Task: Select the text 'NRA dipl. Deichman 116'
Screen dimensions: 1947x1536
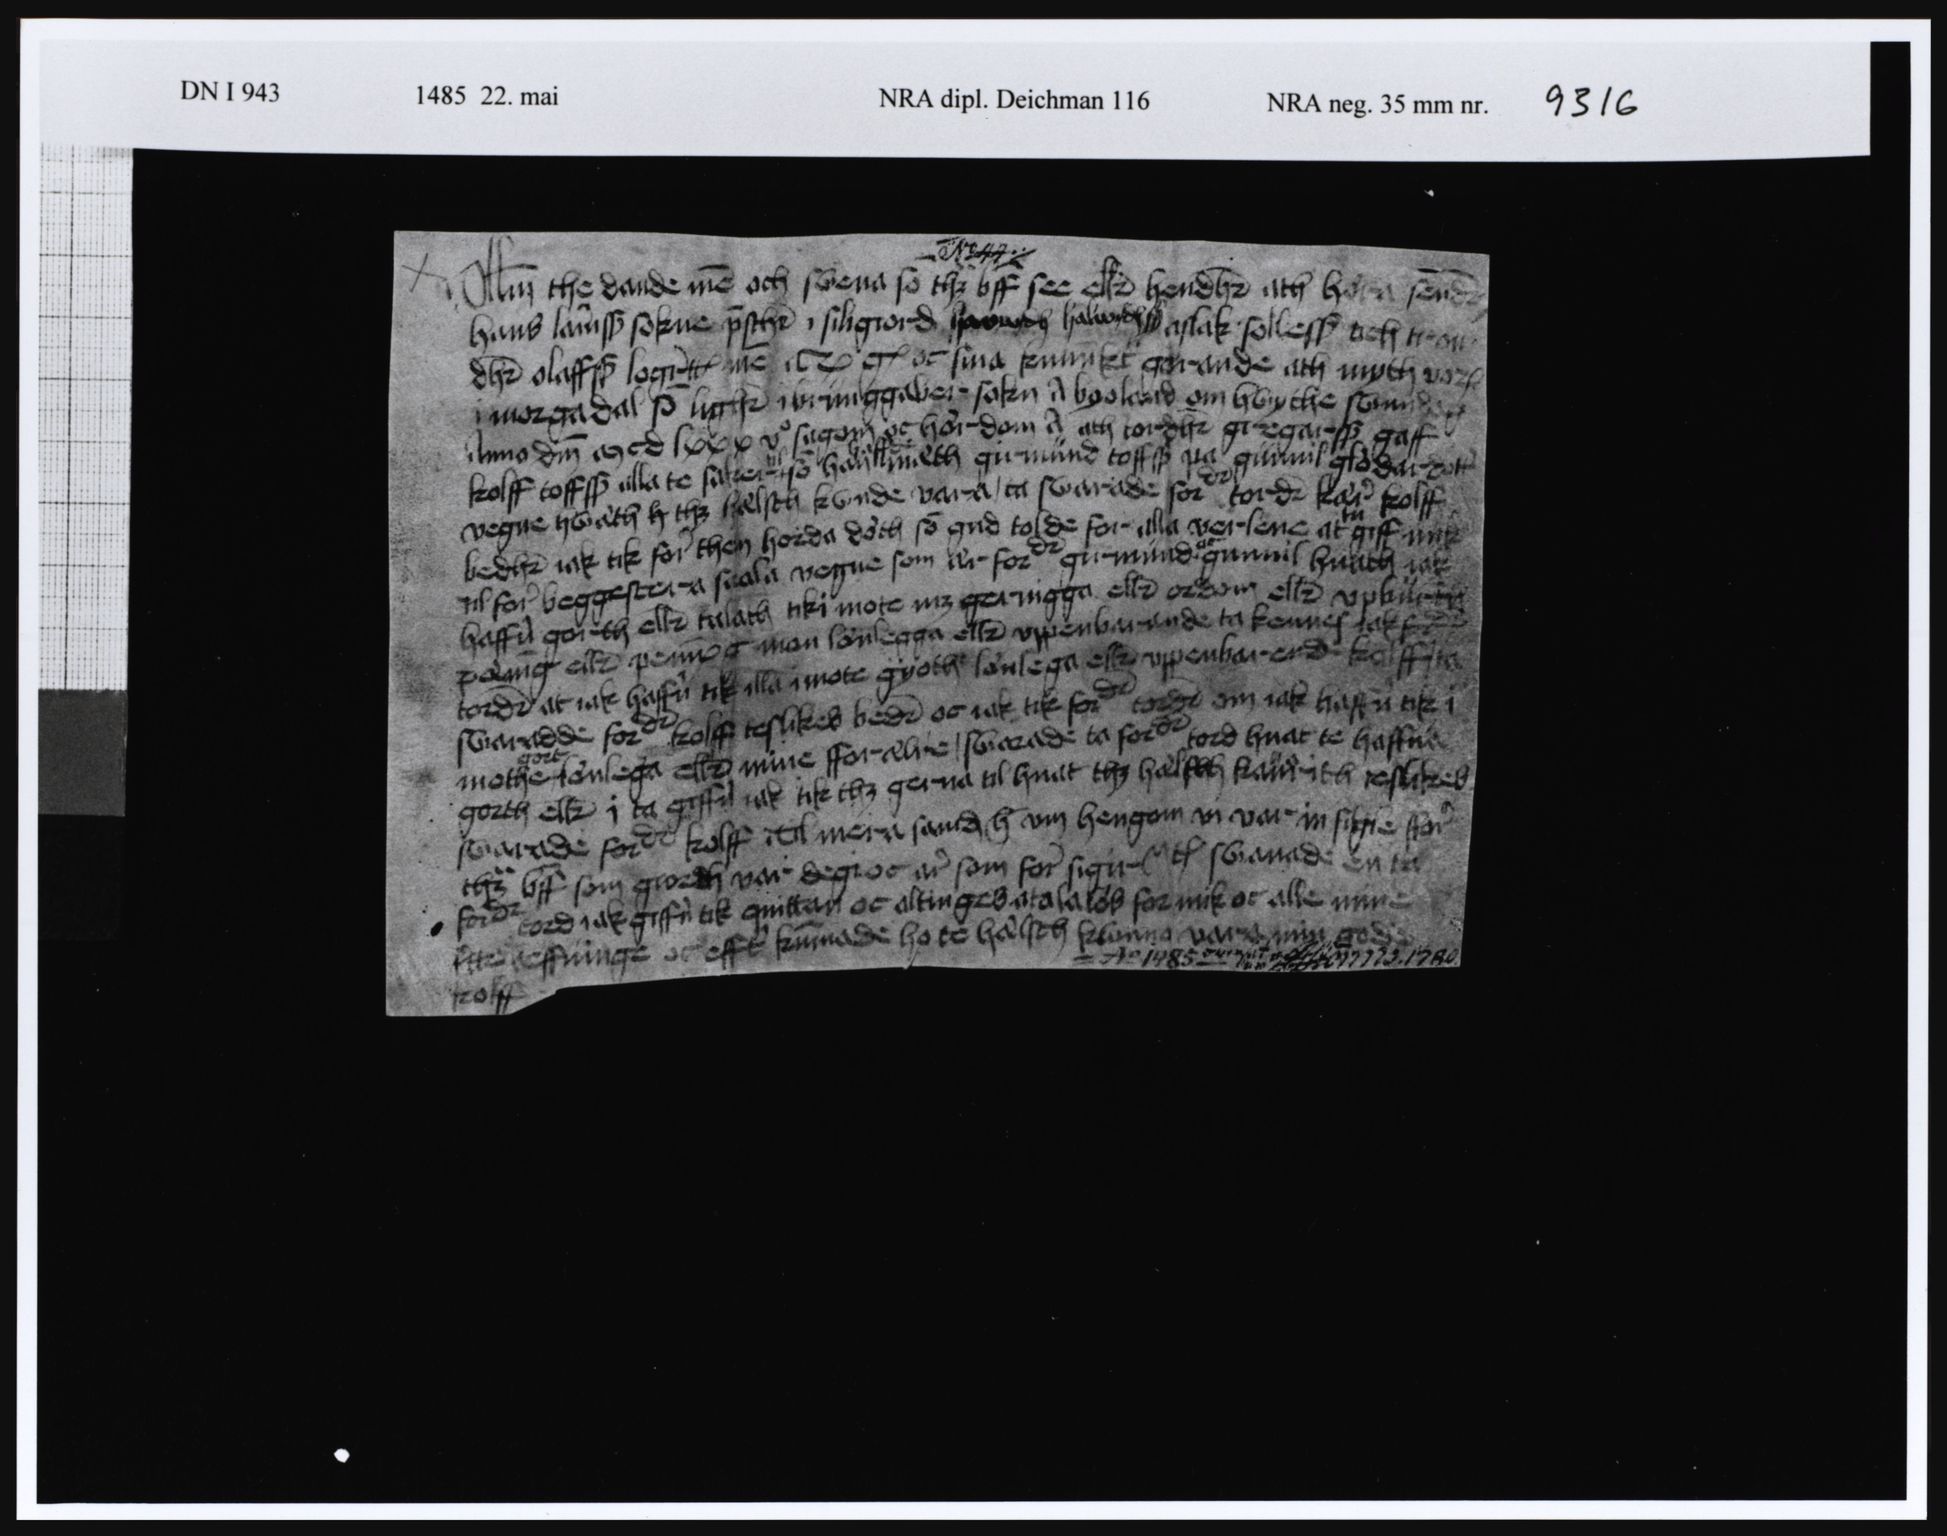Action: coord(1014,100)
